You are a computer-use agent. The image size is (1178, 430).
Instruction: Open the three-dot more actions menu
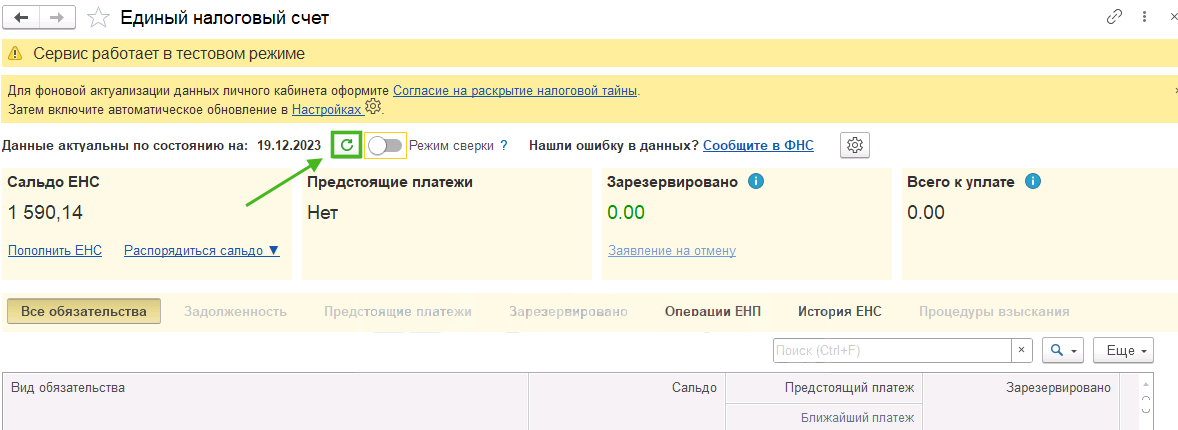pyautogui.click(x=1144, y=17)
